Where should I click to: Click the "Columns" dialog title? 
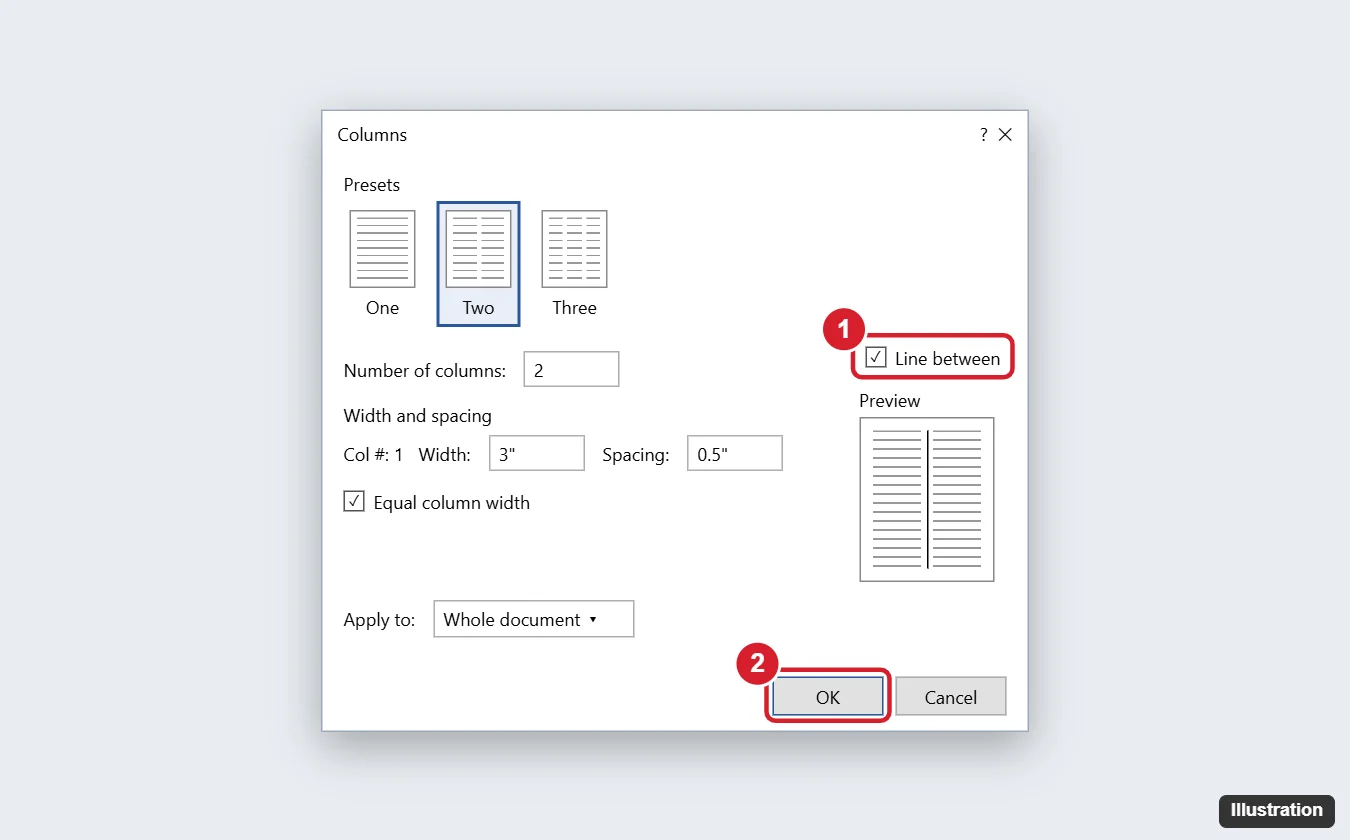click(372, 135)
